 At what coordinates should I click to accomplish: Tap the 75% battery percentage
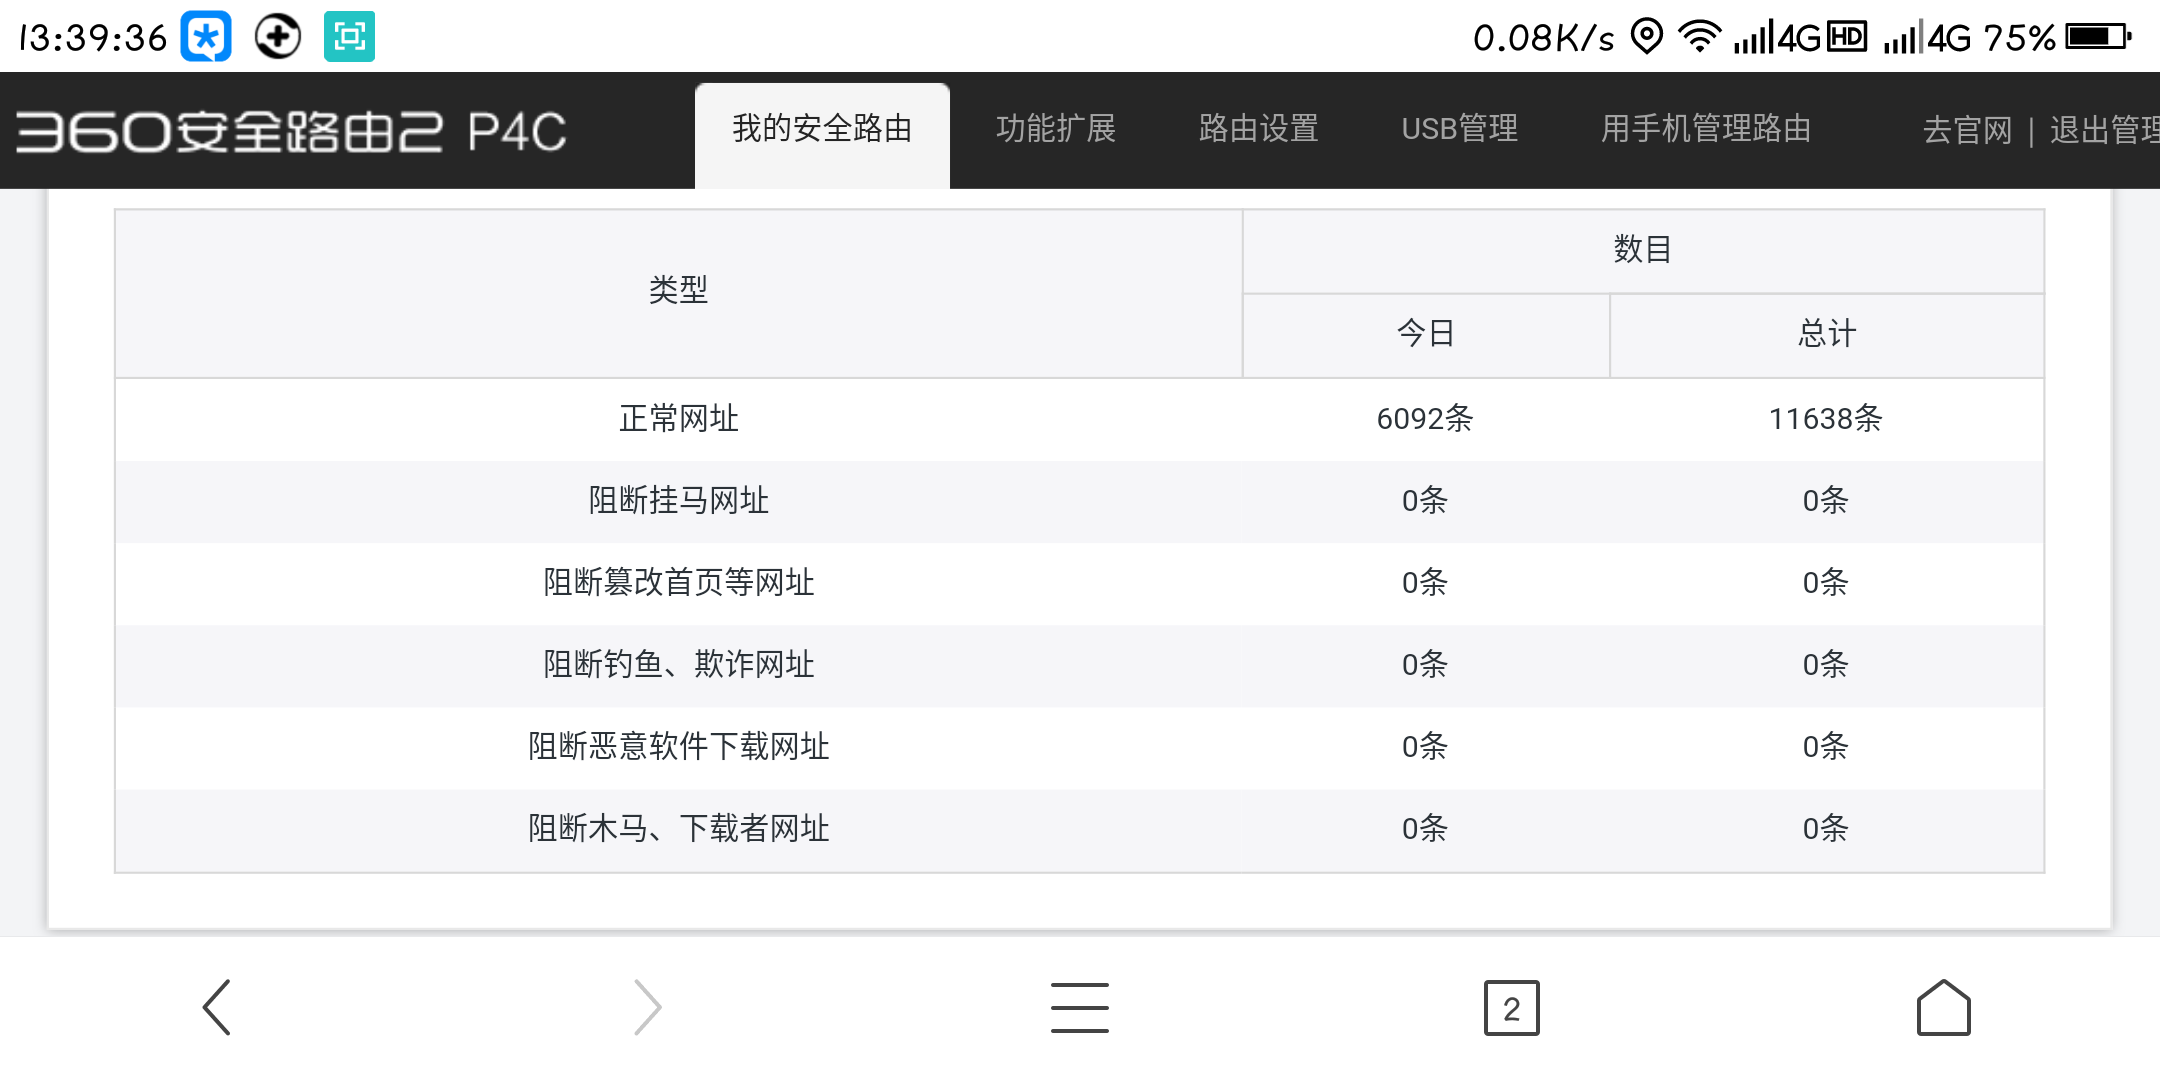tap(2019, 38)
